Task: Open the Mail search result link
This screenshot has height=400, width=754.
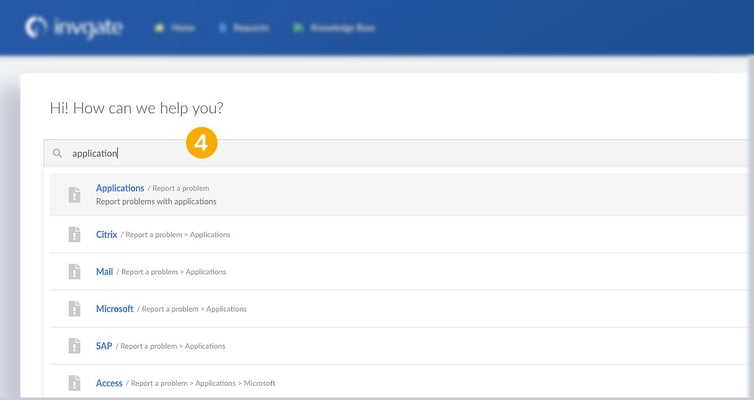Action: 104,272
